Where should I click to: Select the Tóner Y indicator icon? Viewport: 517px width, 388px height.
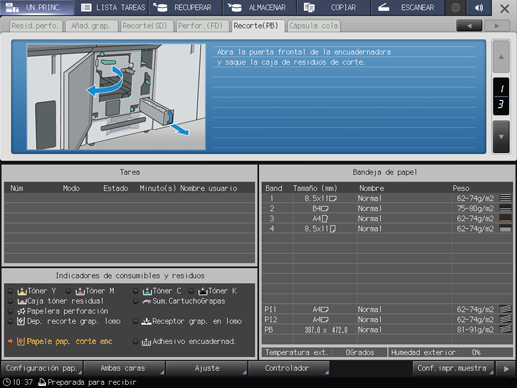22,291
